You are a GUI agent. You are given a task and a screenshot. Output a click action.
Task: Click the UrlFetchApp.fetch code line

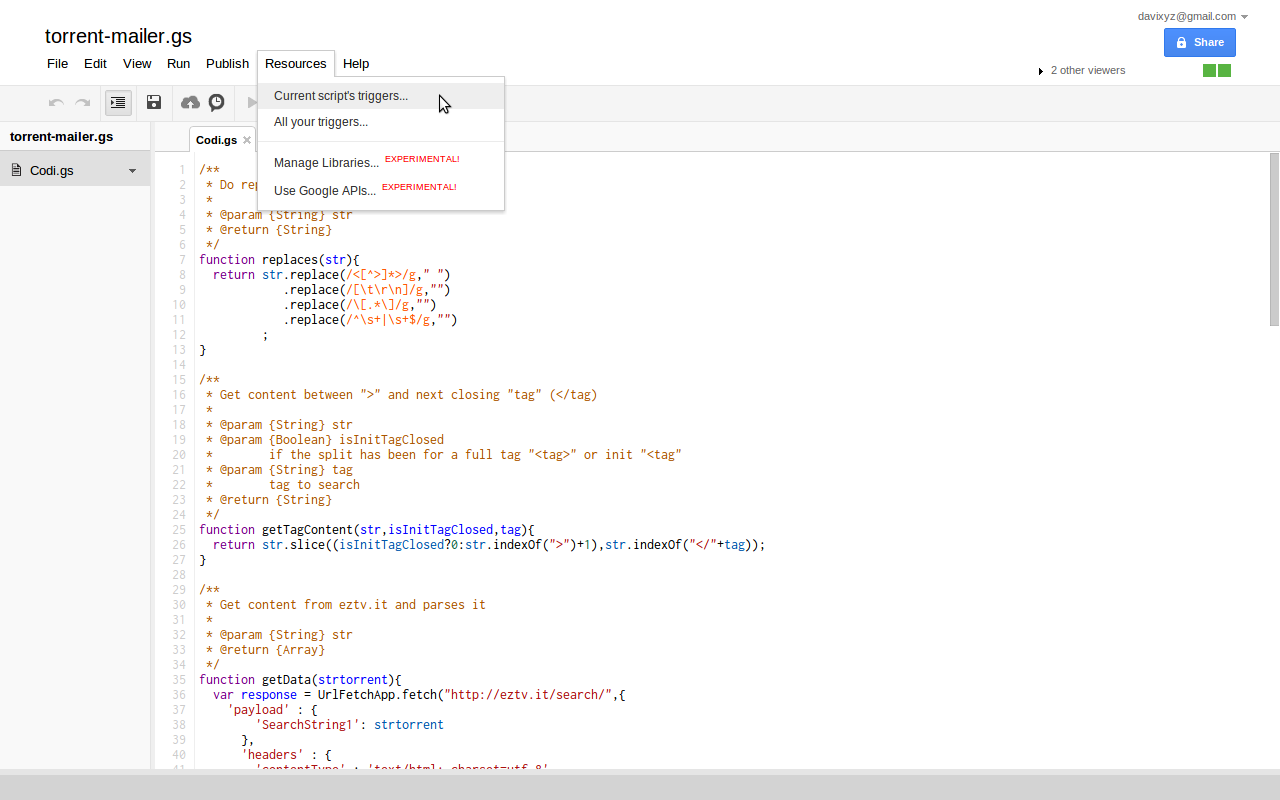coord(419,695)
